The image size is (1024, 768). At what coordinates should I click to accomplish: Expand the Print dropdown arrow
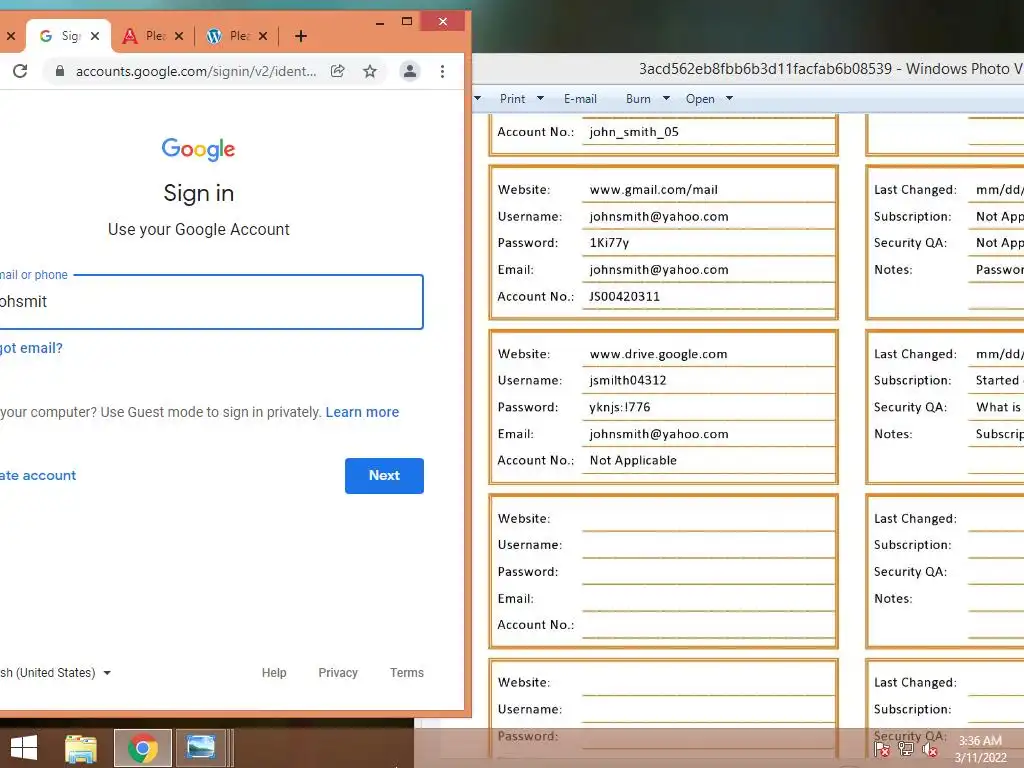pyautogui.click(x=540, y=99)
